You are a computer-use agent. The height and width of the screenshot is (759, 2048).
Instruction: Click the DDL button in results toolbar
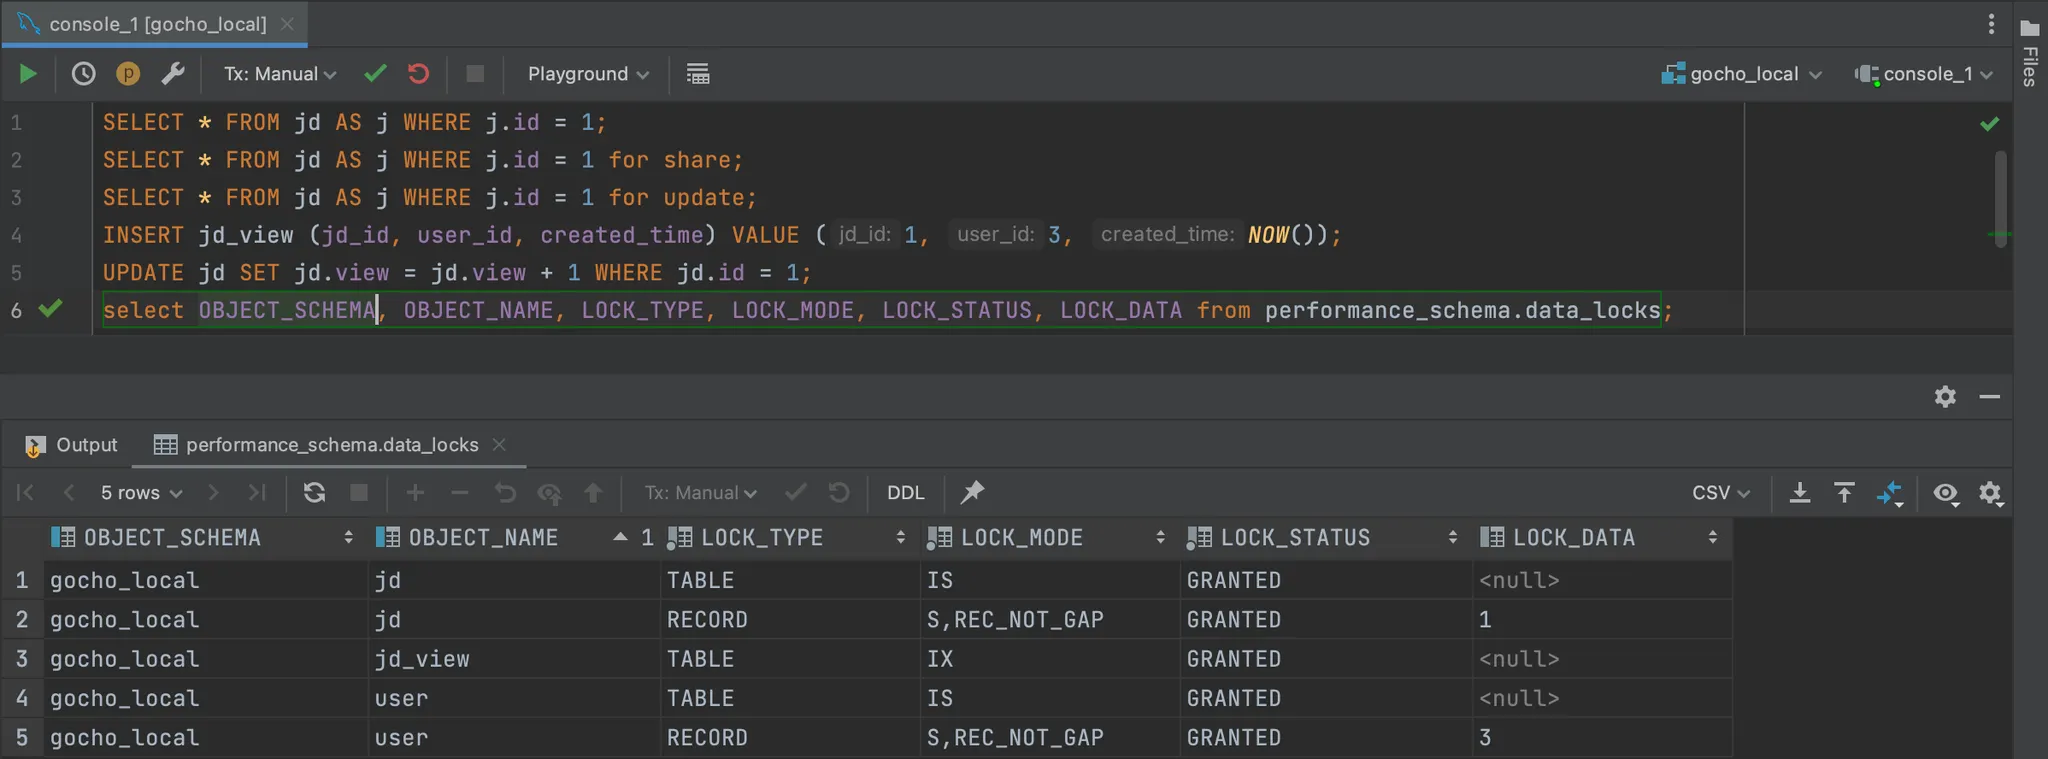(x=905, y=493)
